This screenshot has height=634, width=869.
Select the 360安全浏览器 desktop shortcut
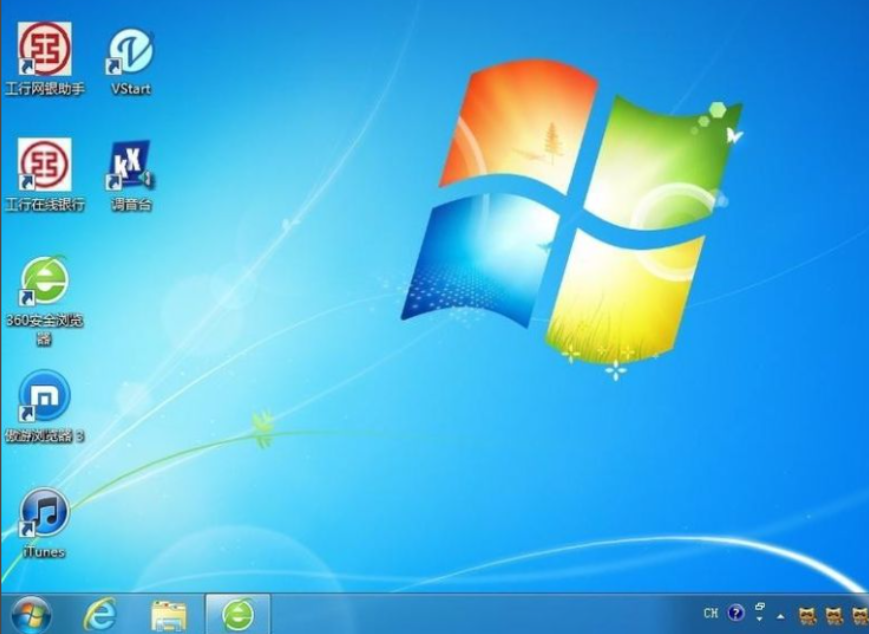(x=44, y=301)
